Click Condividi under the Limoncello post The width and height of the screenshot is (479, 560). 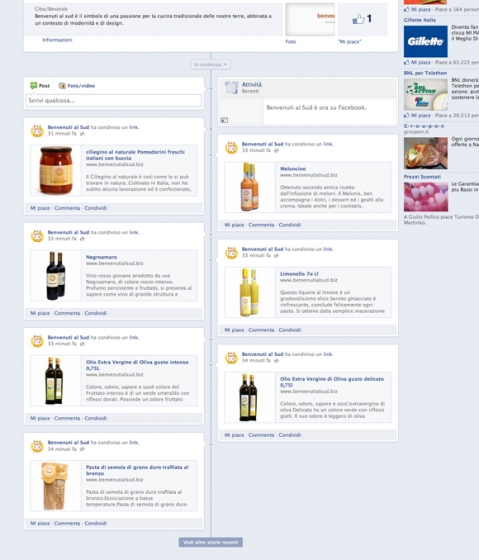(x=290, y=330)
